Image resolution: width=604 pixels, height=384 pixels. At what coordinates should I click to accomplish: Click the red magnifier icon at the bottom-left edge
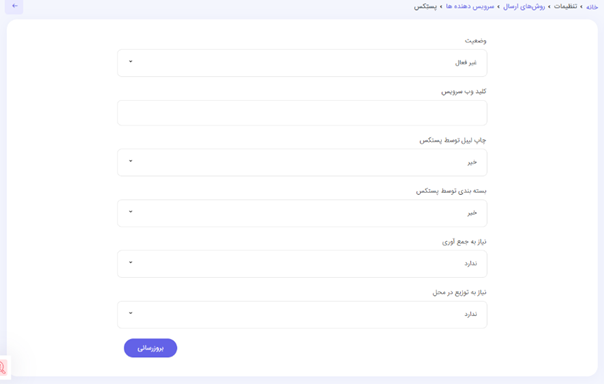pyautogui.click(x=3, y=368)
